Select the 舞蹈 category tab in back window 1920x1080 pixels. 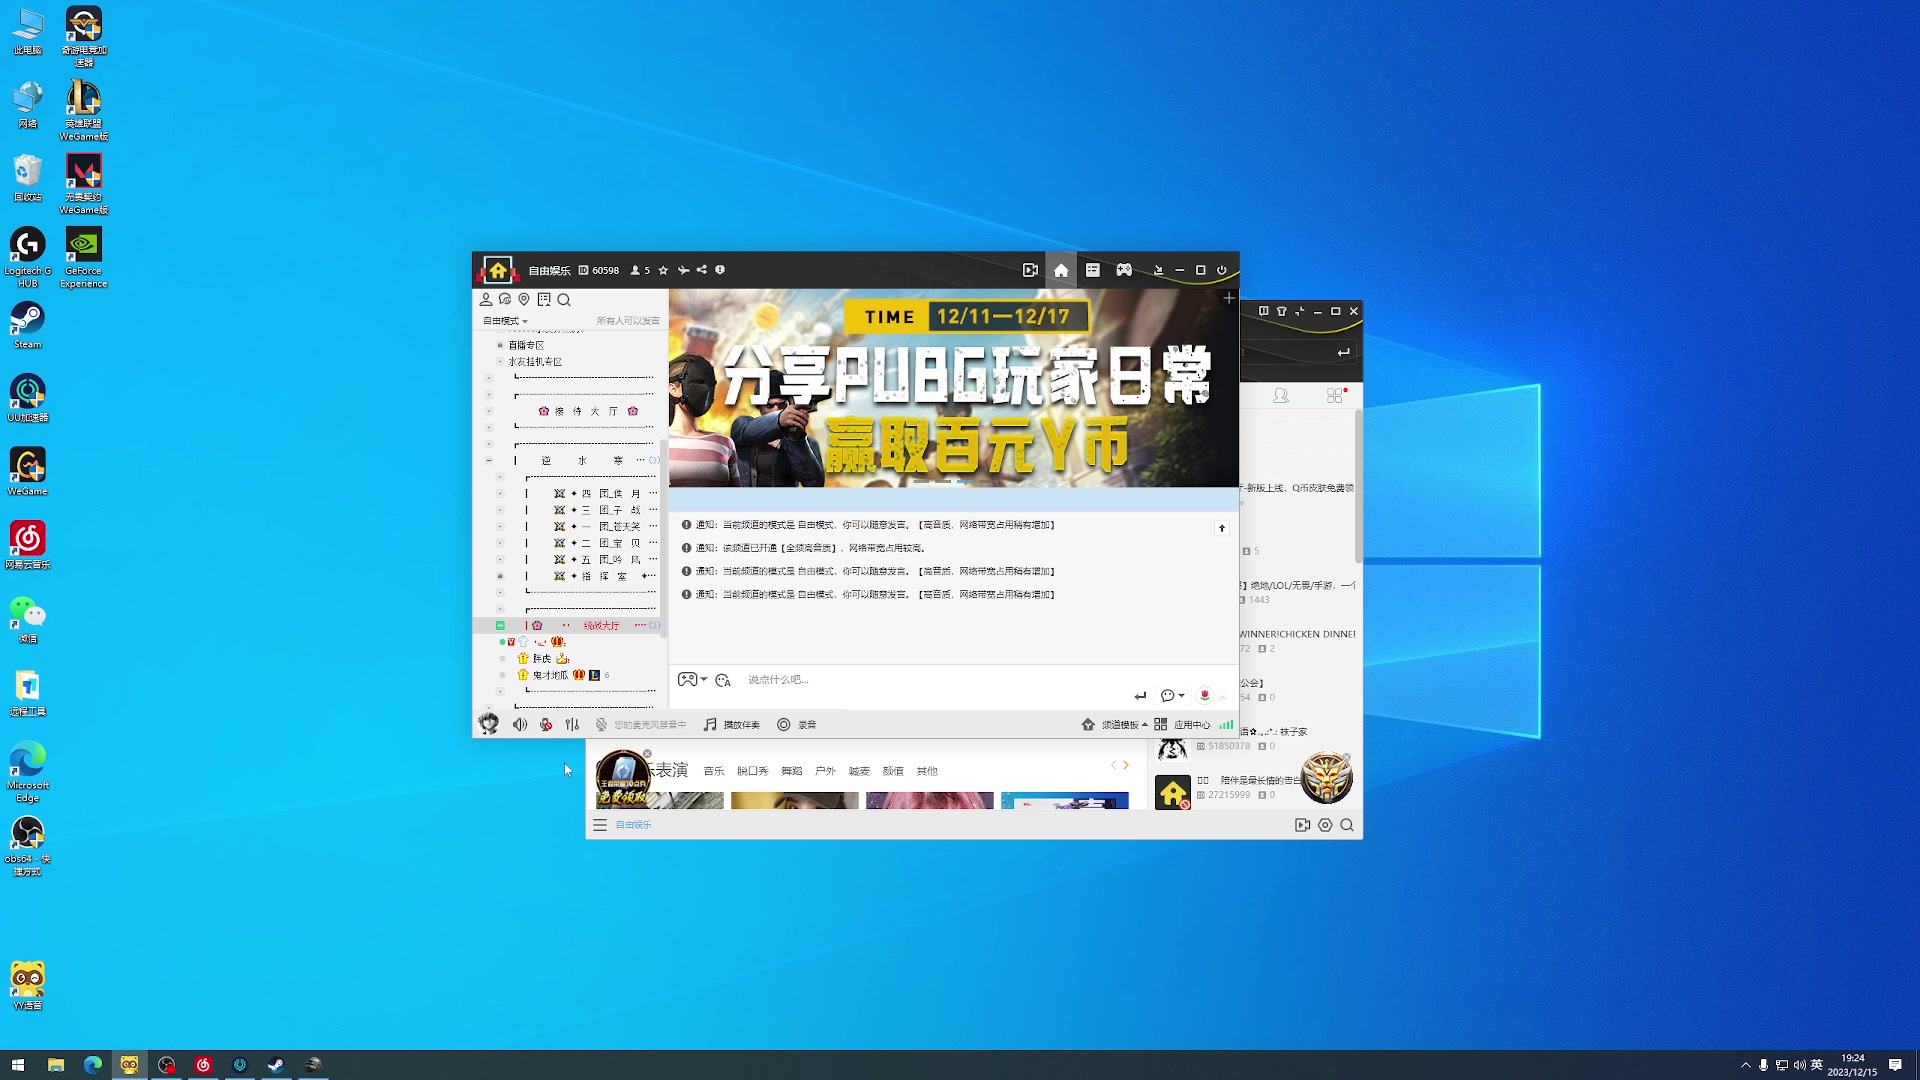pos(792,771)
